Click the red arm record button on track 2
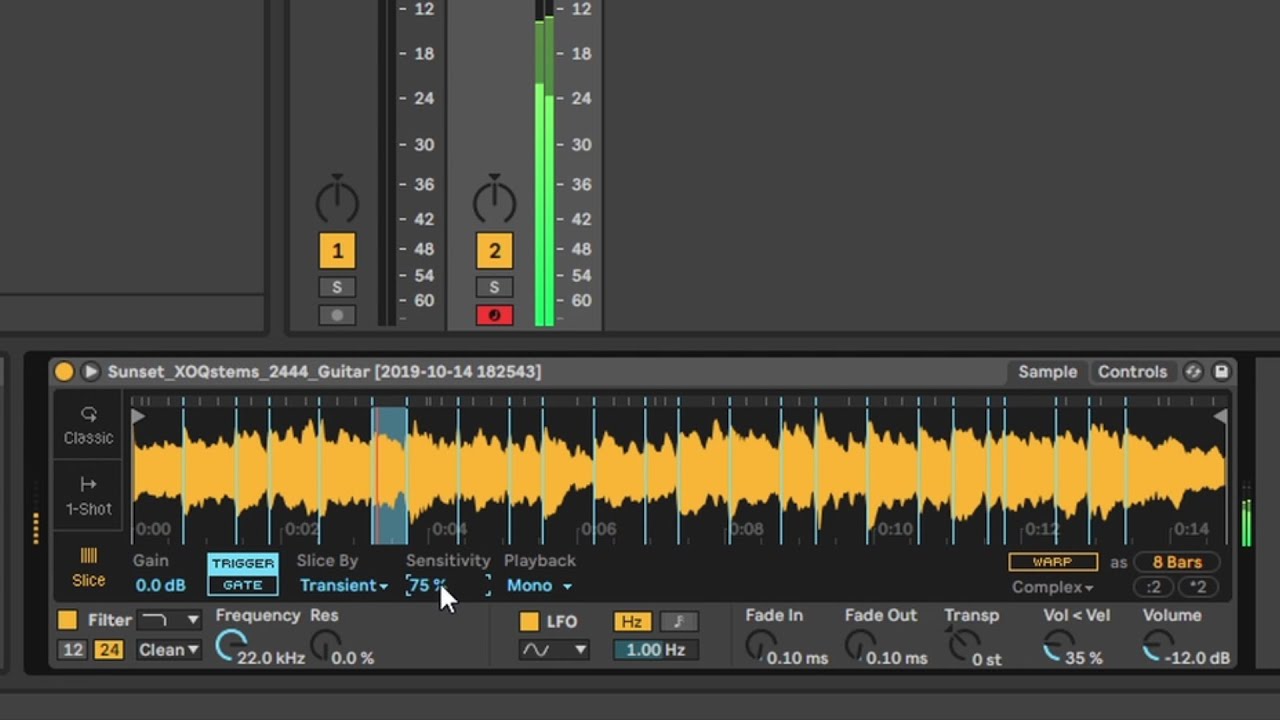The width and height of the screenshot is (1280, 720). [x=494, y=315]
